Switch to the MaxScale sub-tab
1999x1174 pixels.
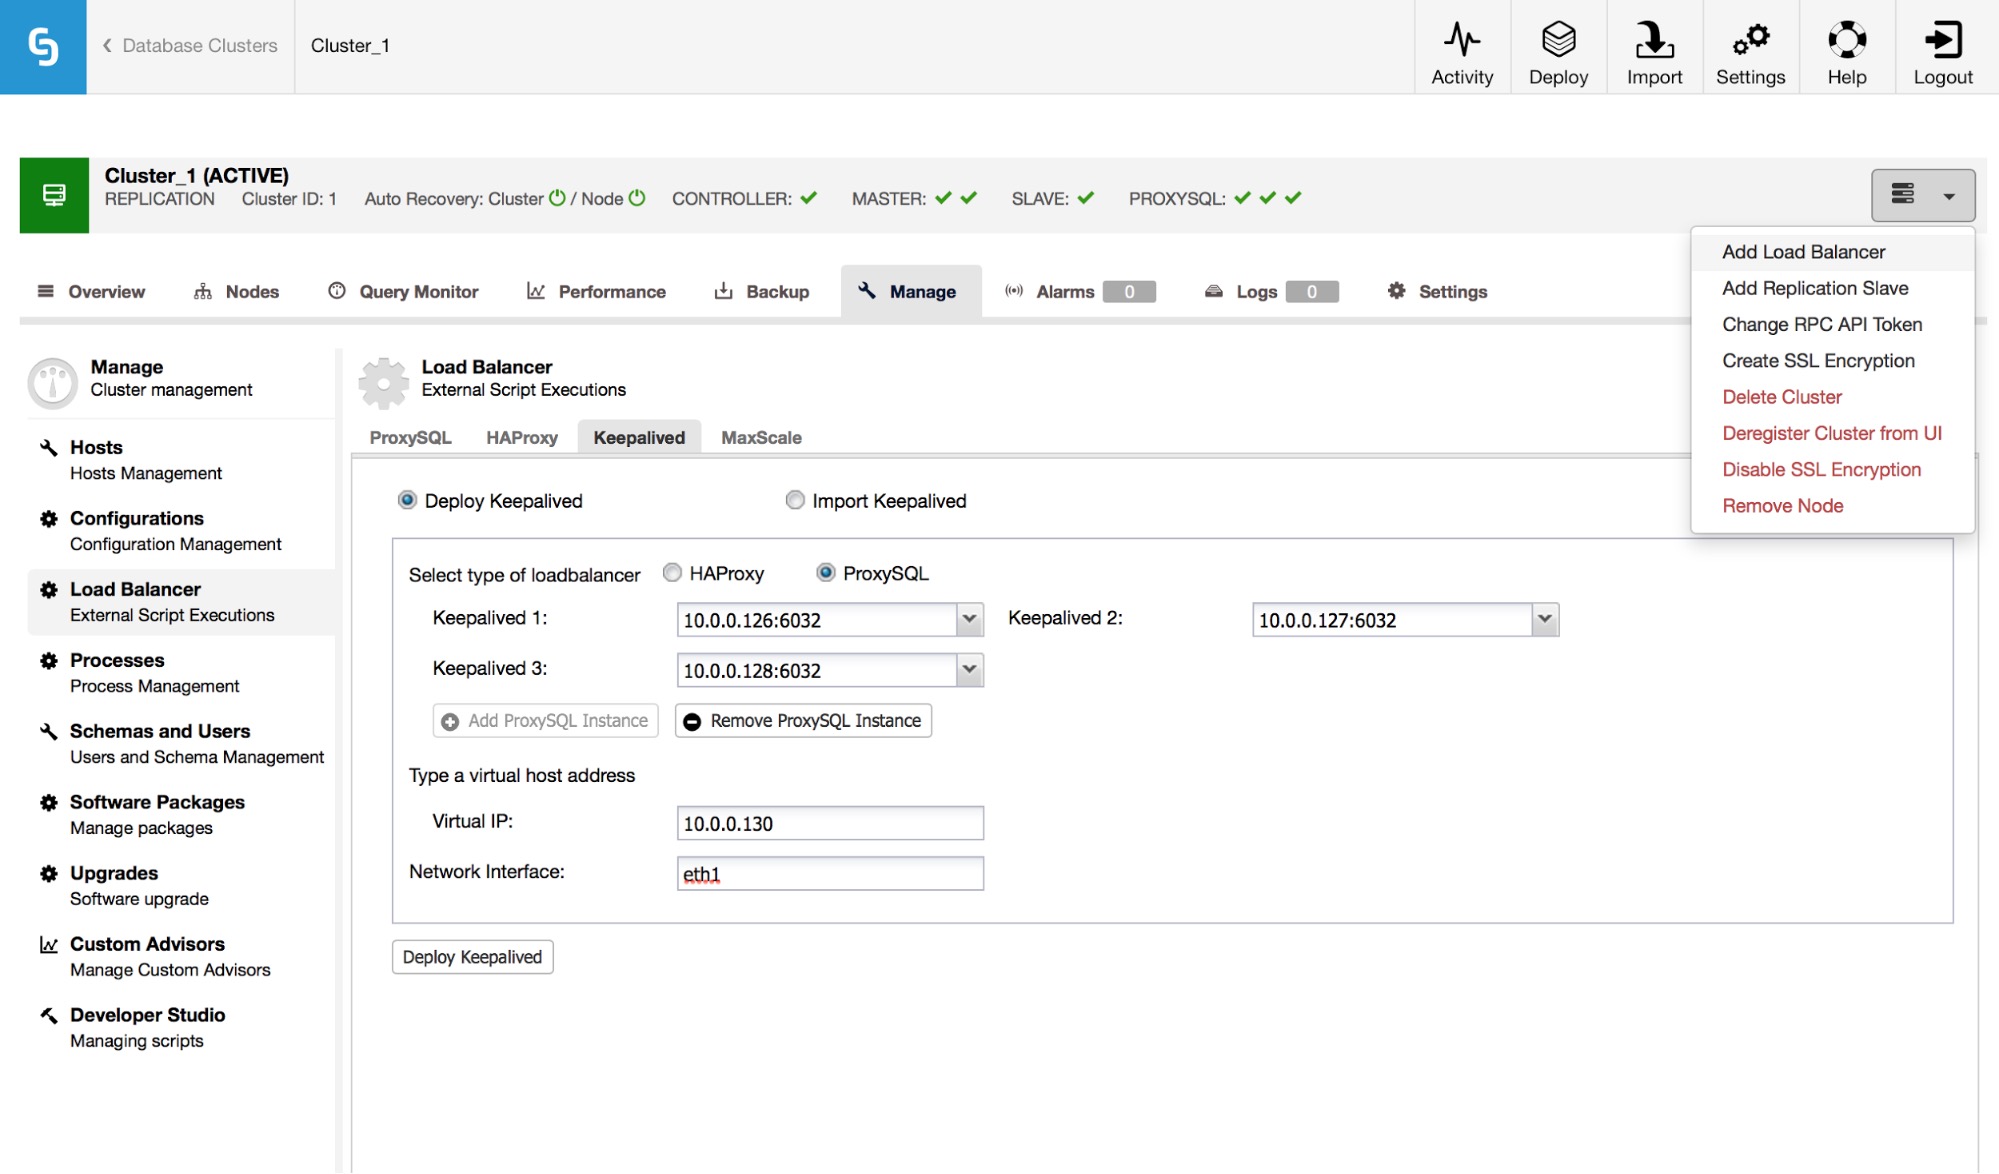tap(761, 437)
